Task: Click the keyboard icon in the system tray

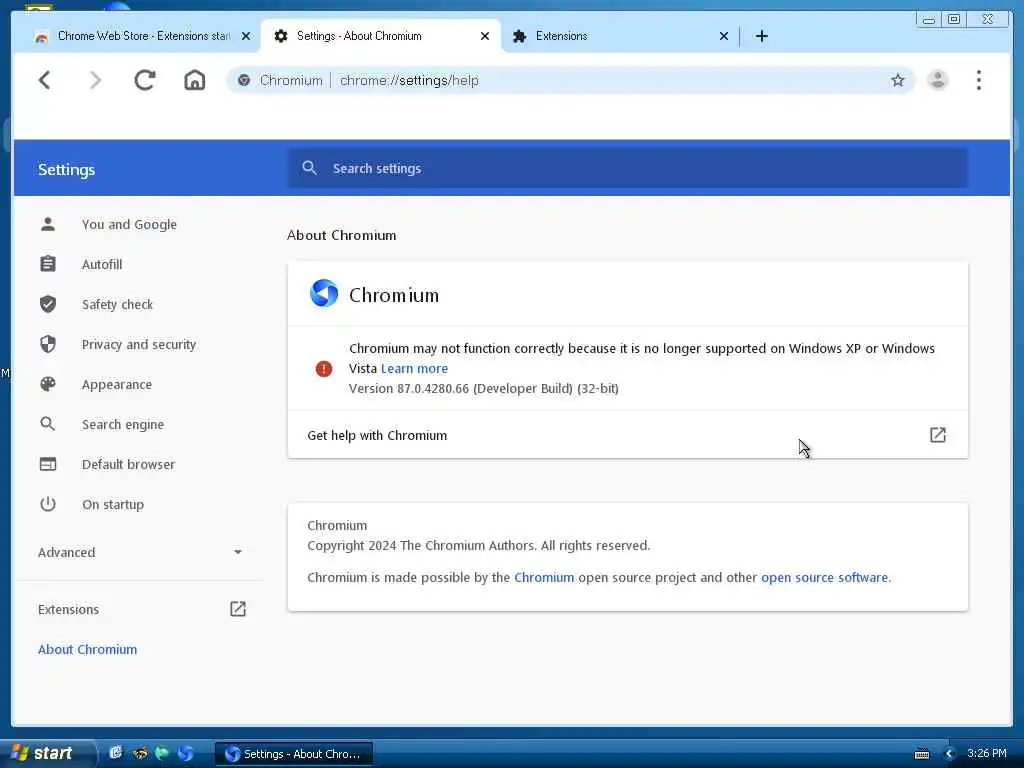Action: point(921,754)
